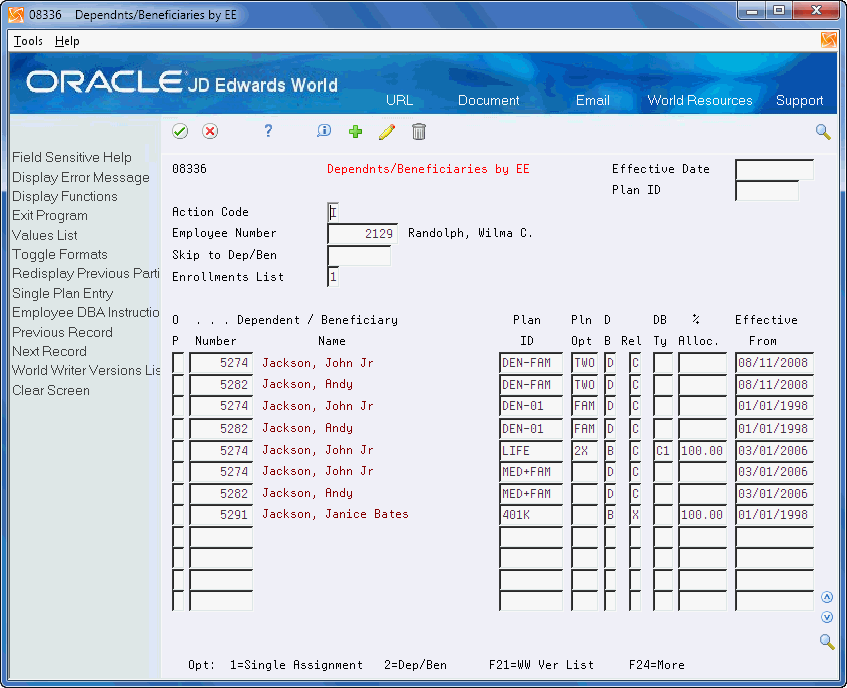Click Effective From 03/01/2006 in LIFE row
Viewport: 847px width, 688px height.
coord(774,450)
